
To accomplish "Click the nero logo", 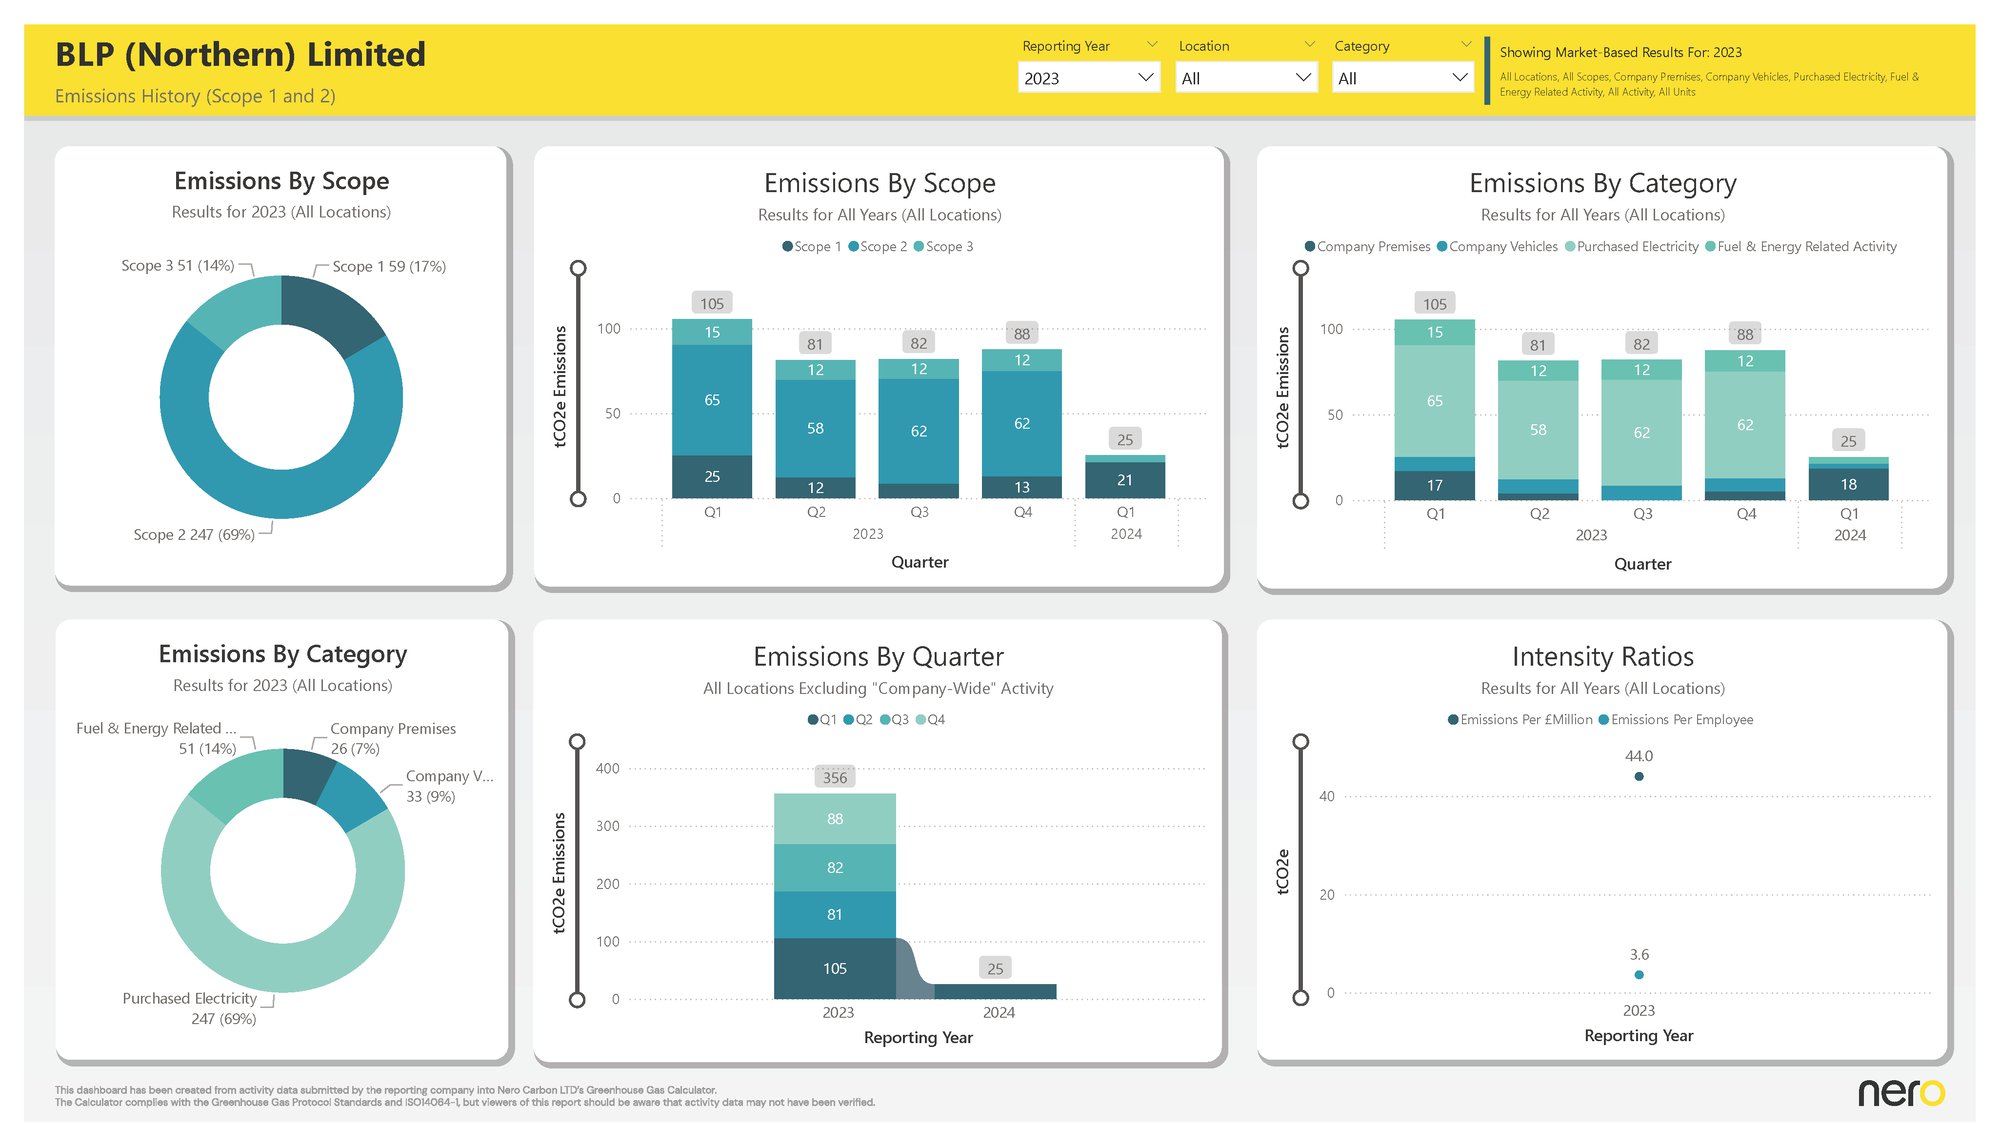I will click(x=1901, y=1092).
